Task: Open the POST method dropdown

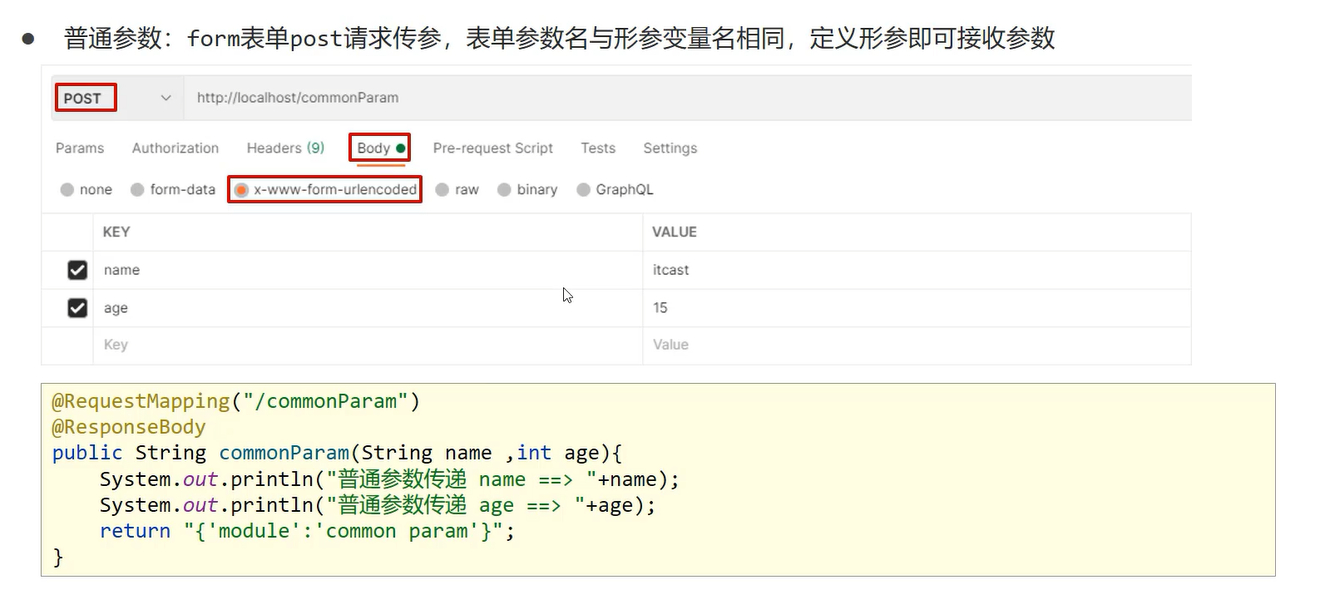Action: (115, 98)
